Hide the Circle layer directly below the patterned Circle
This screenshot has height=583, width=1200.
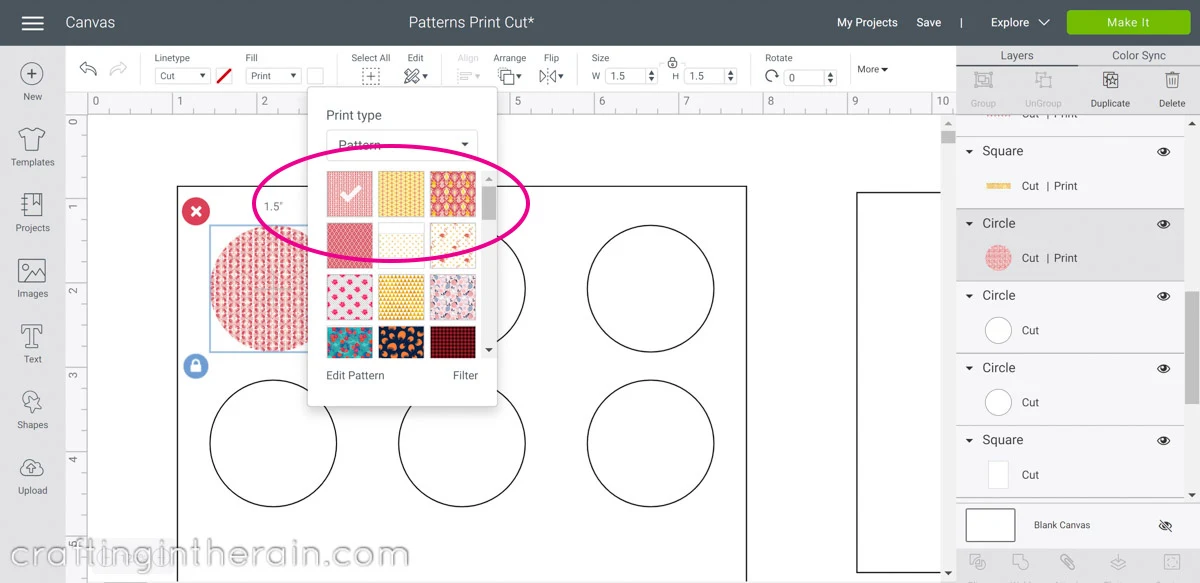click(1163, 296)
